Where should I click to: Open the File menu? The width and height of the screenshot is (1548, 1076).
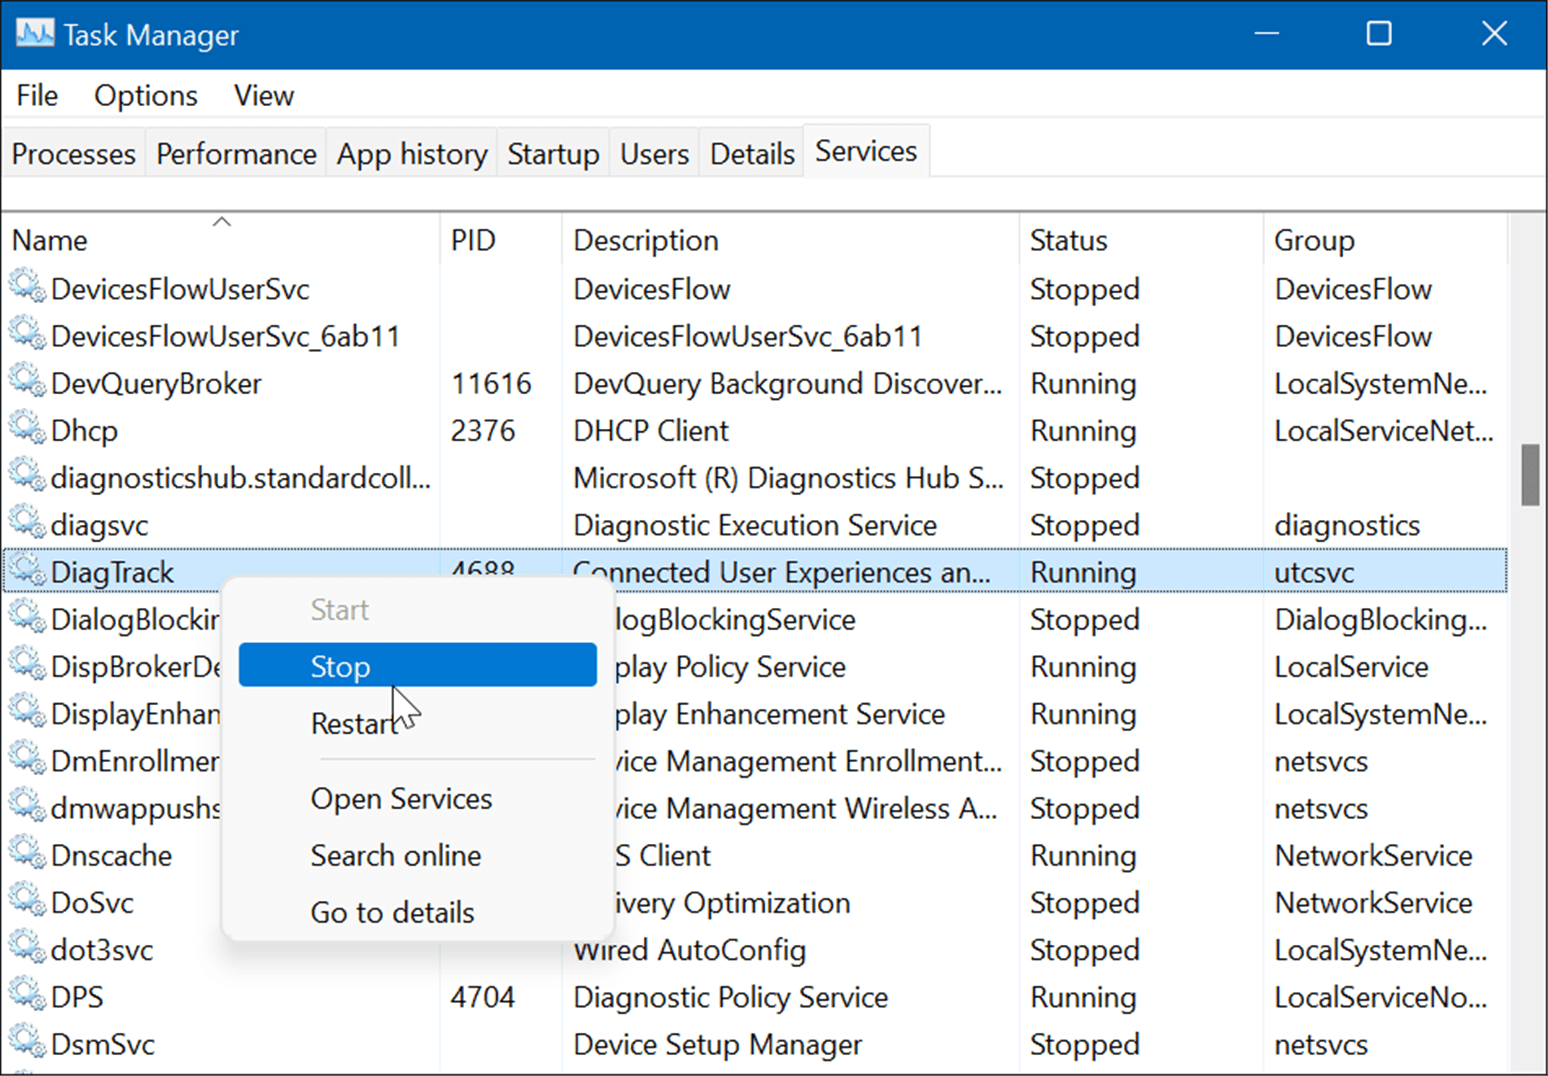37,96
